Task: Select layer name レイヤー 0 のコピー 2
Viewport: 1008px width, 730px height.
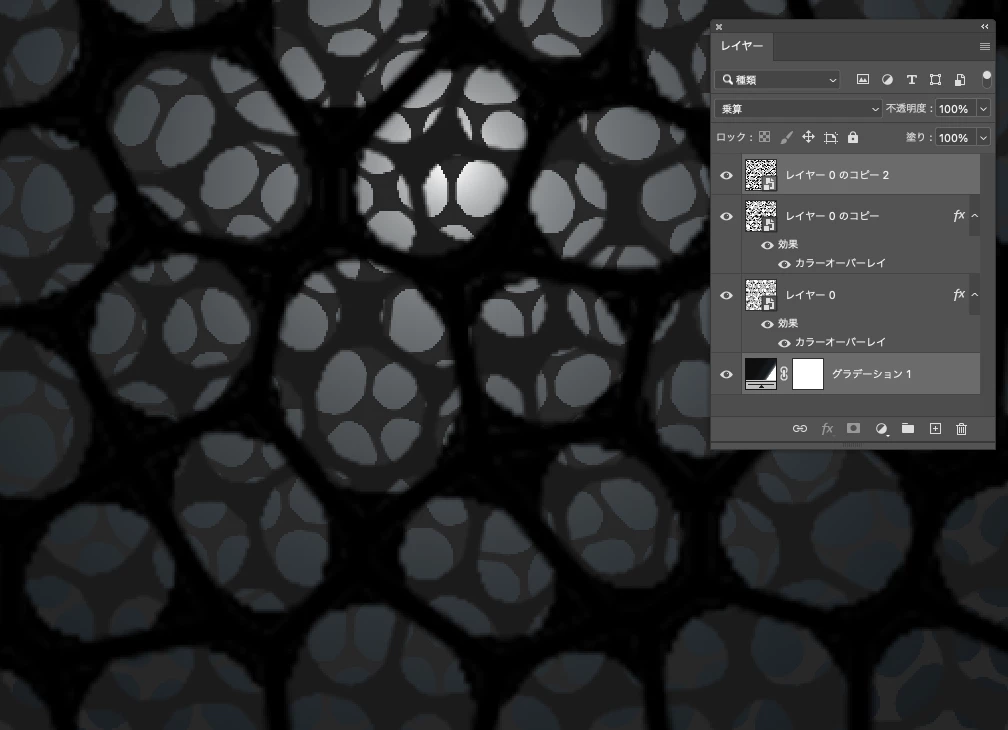Action: tap(837, 175)
